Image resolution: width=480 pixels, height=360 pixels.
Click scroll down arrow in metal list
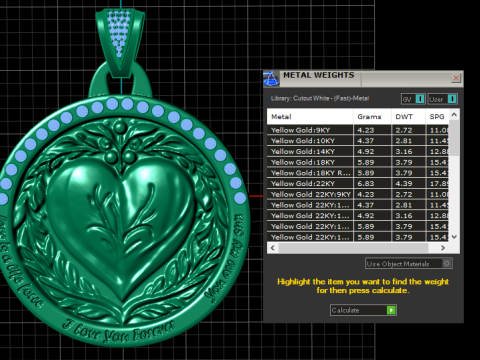point(454,237)
